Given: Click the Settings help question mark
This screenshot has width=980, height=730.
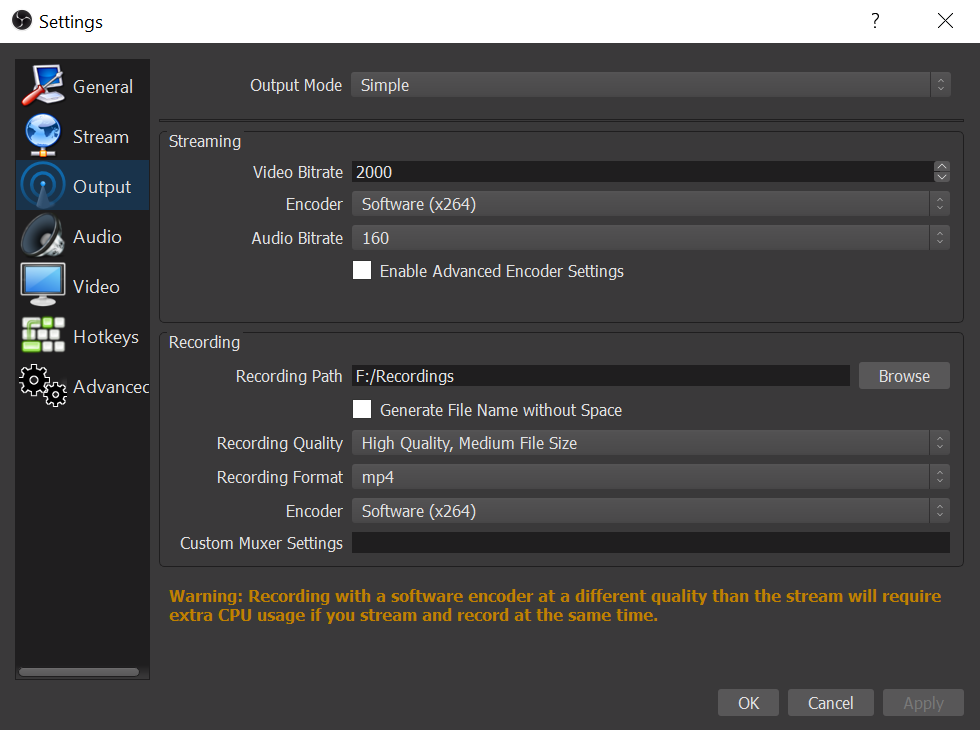Looking at the screenshot, I should (874, 20).
